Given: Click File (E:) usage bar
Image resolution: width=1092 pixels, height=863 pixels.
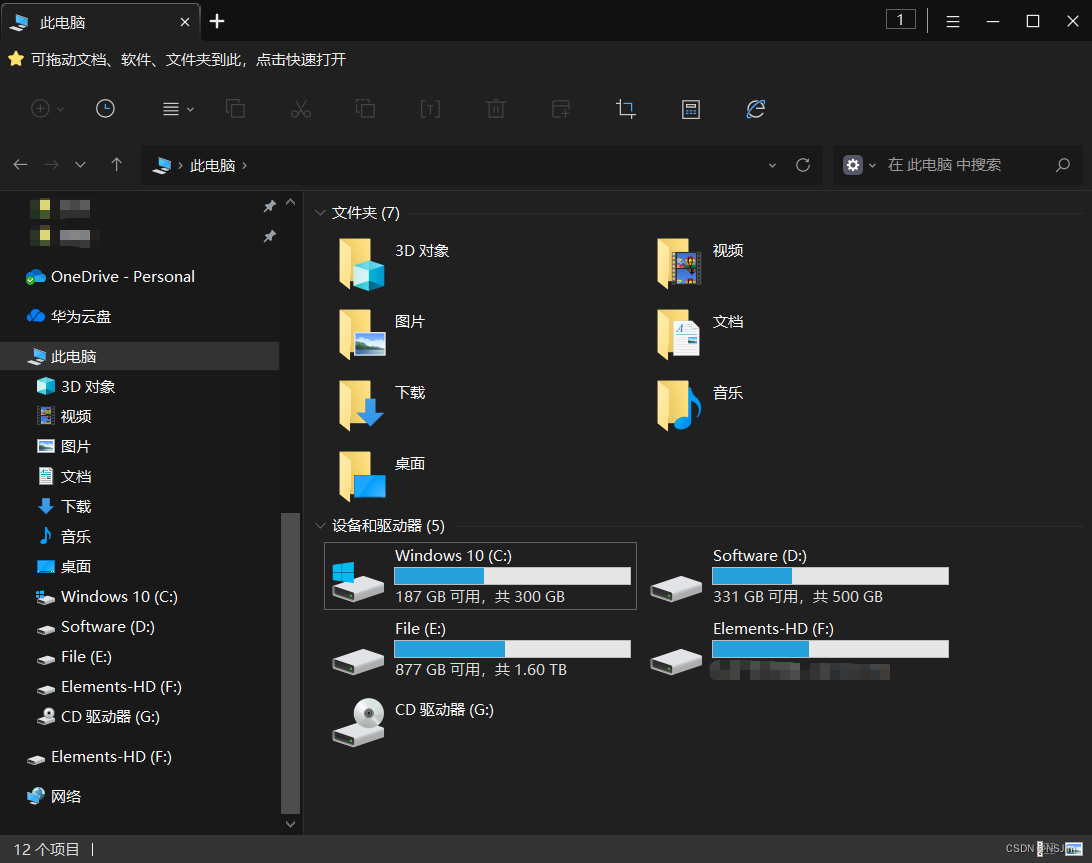Looking at the screenshot, I should coord(513,649).
